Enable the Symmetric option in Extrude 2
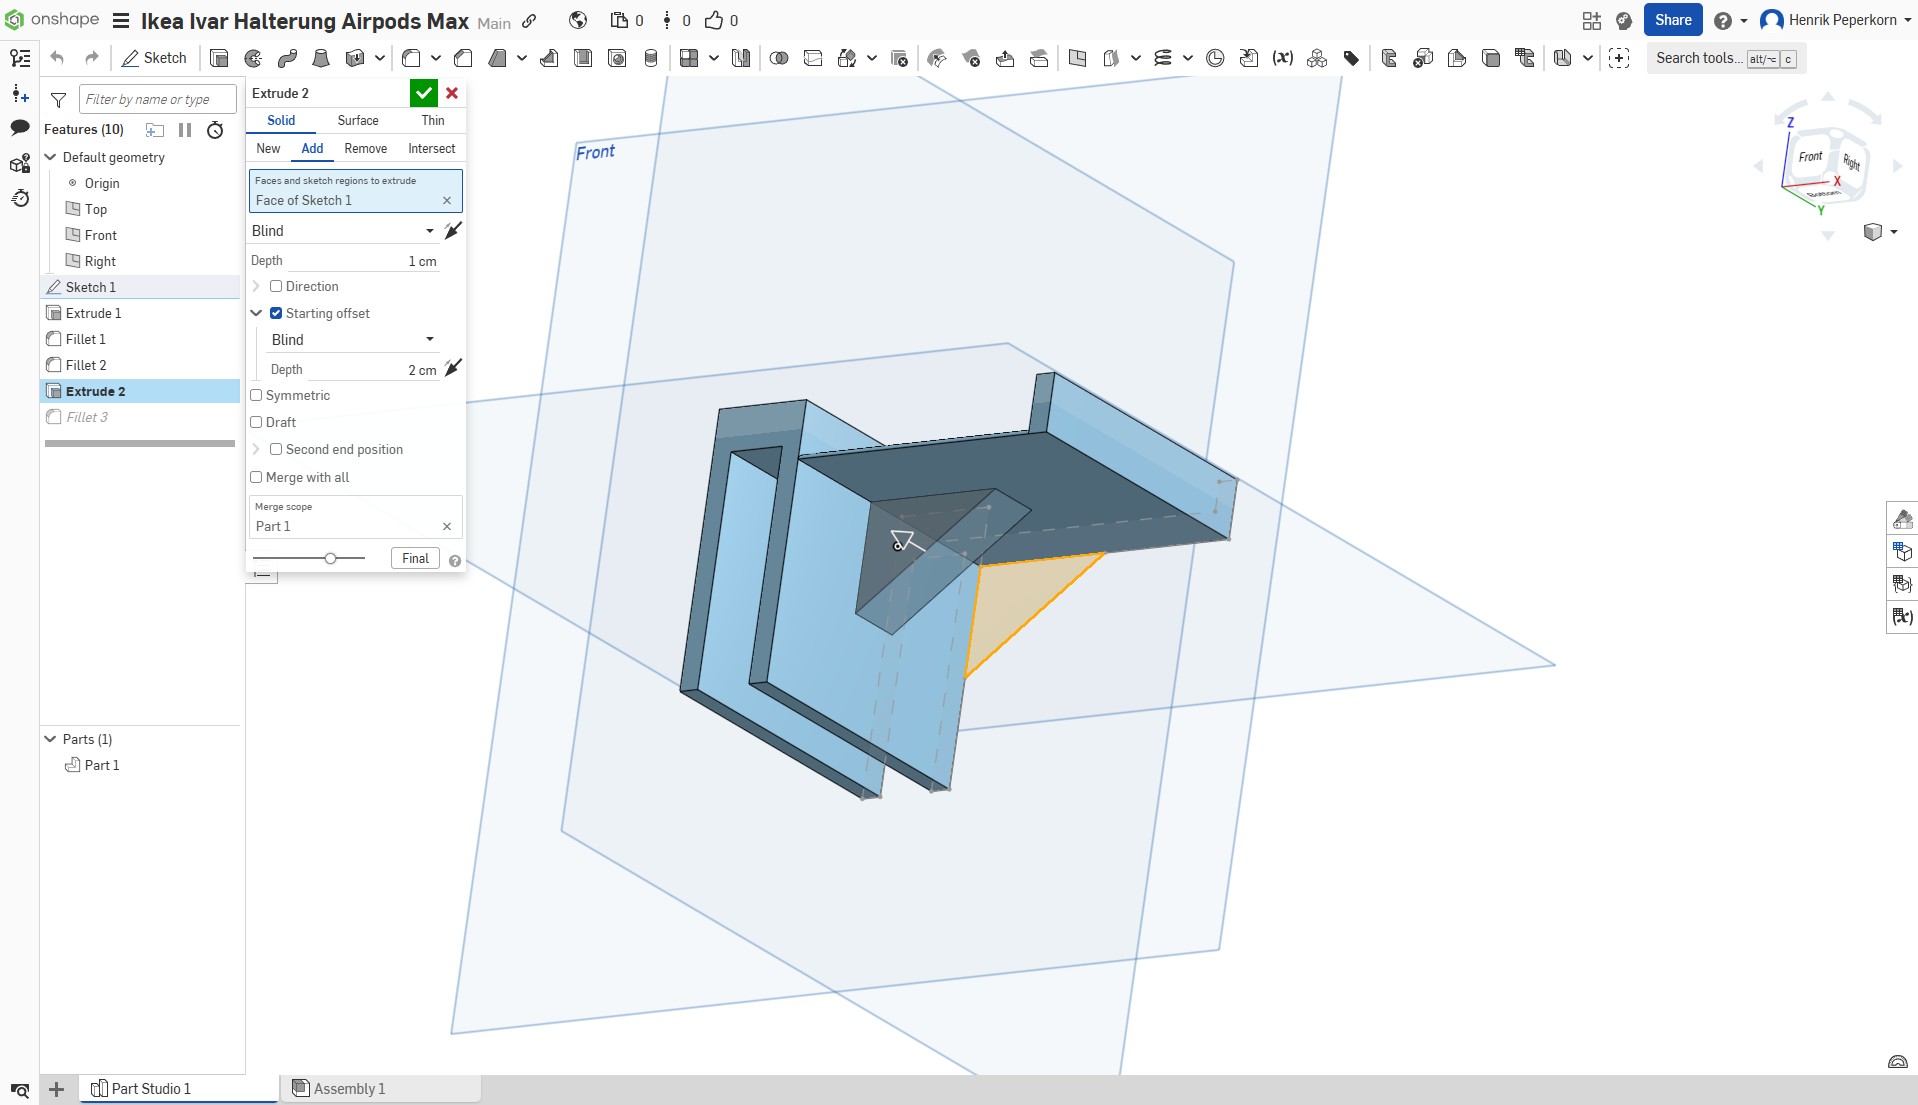The width and height of the screenshot is (1918, 1105). coord(257,396)
